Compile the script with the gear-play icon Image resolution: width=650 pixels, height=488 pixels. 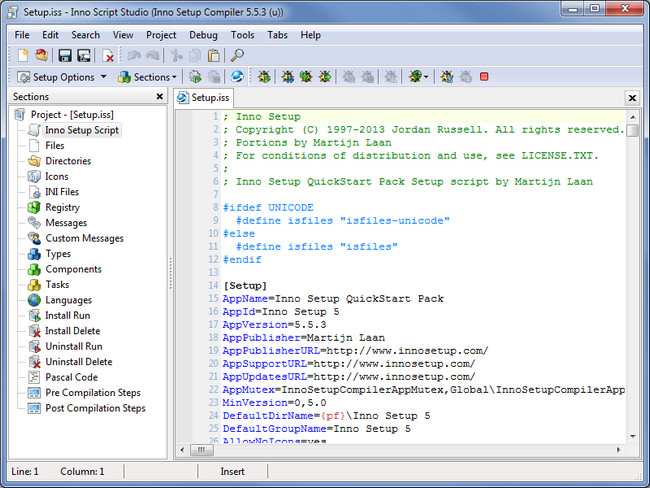point(195,77)
